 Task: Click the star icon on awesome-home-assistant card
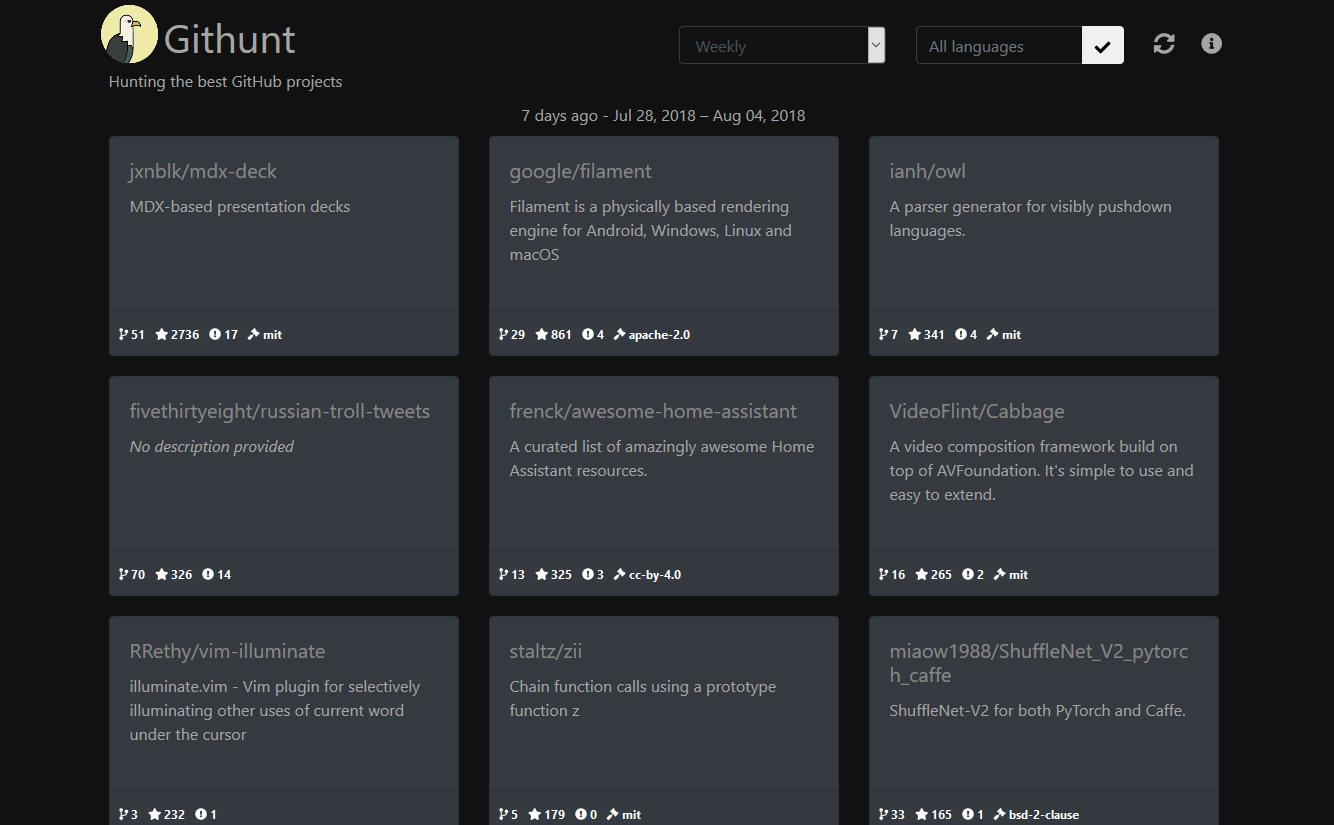[542, 575]
